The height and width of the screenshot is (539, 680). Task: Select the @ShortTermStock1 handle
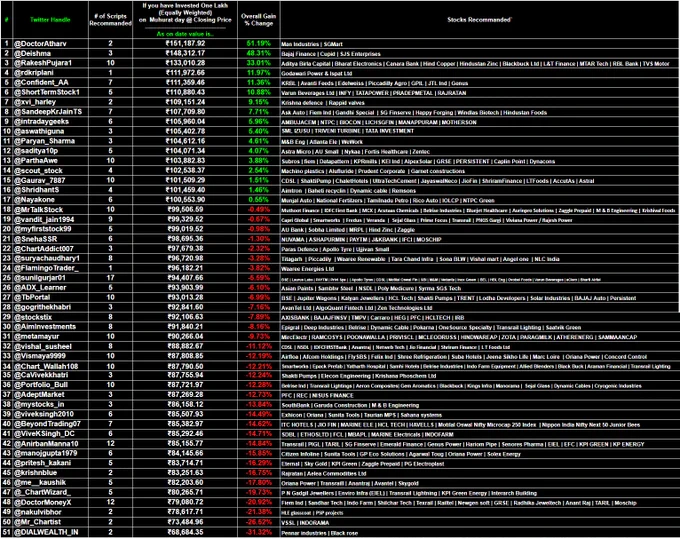click(x=47, y=92)
